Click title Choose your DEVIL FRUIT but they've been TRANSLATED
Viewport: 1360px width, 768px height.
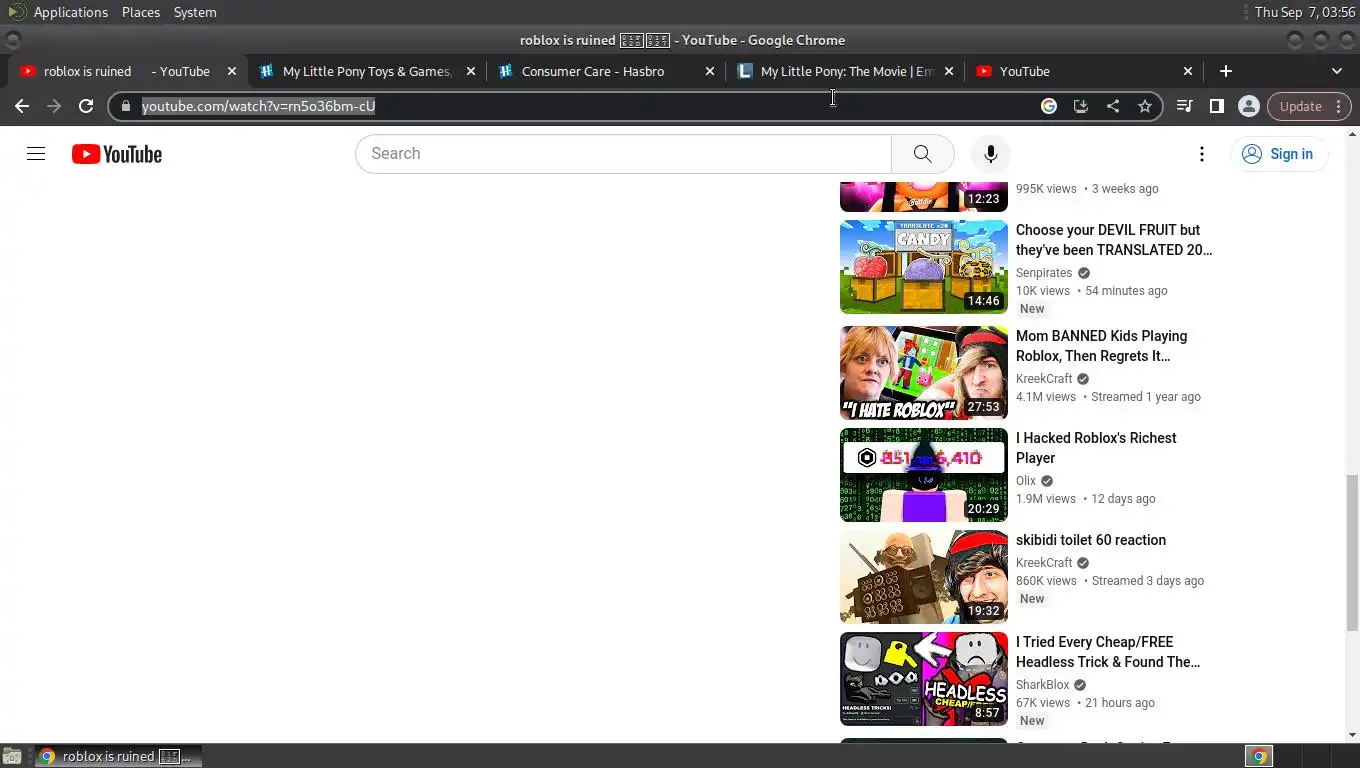1114,240
